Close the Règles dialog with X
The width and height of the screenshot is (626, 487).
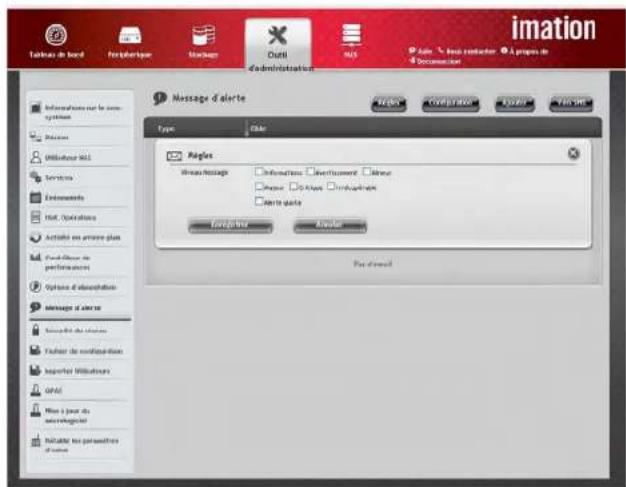coord(573,153)
